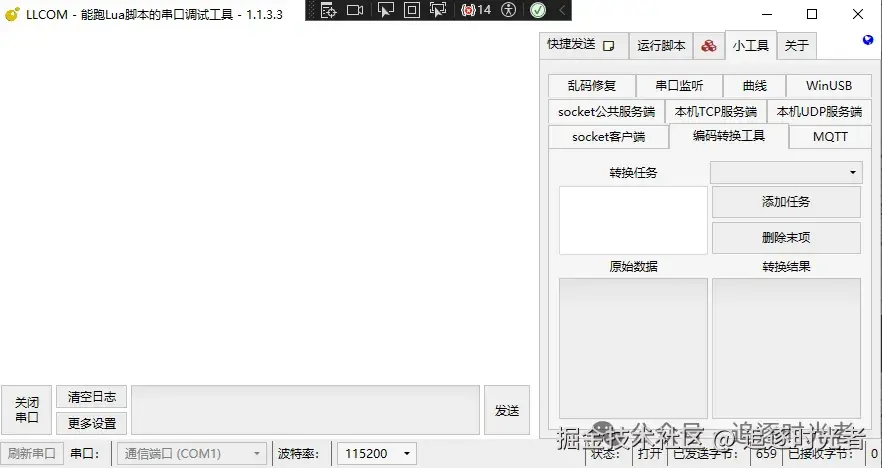882x468 pixels.
Task: Click the 原始数据 label
Action: point(633,267)
